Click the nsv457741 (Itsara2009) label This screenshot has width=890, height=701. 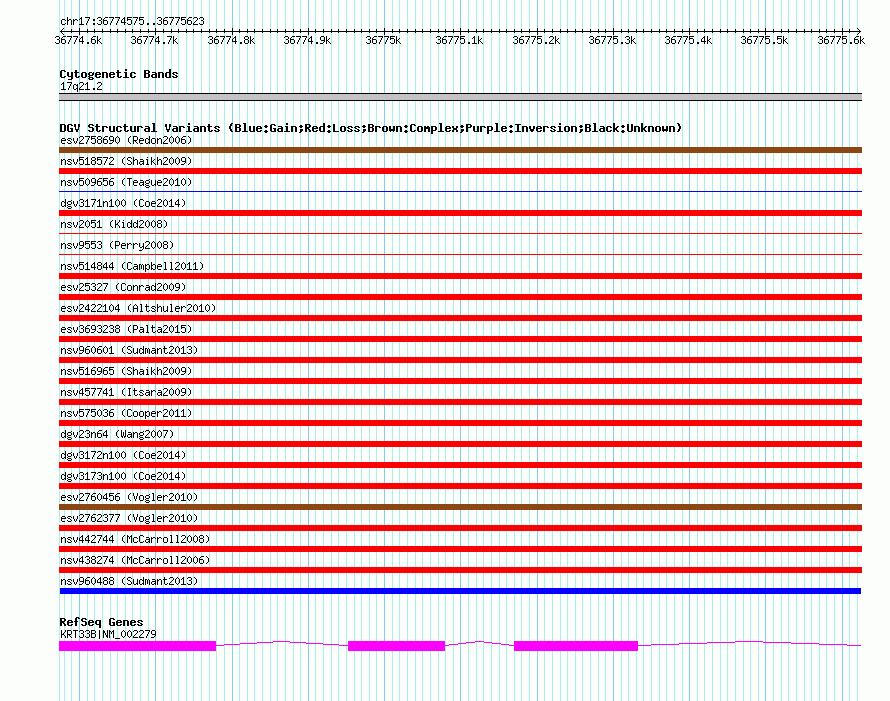pos(126,392)
